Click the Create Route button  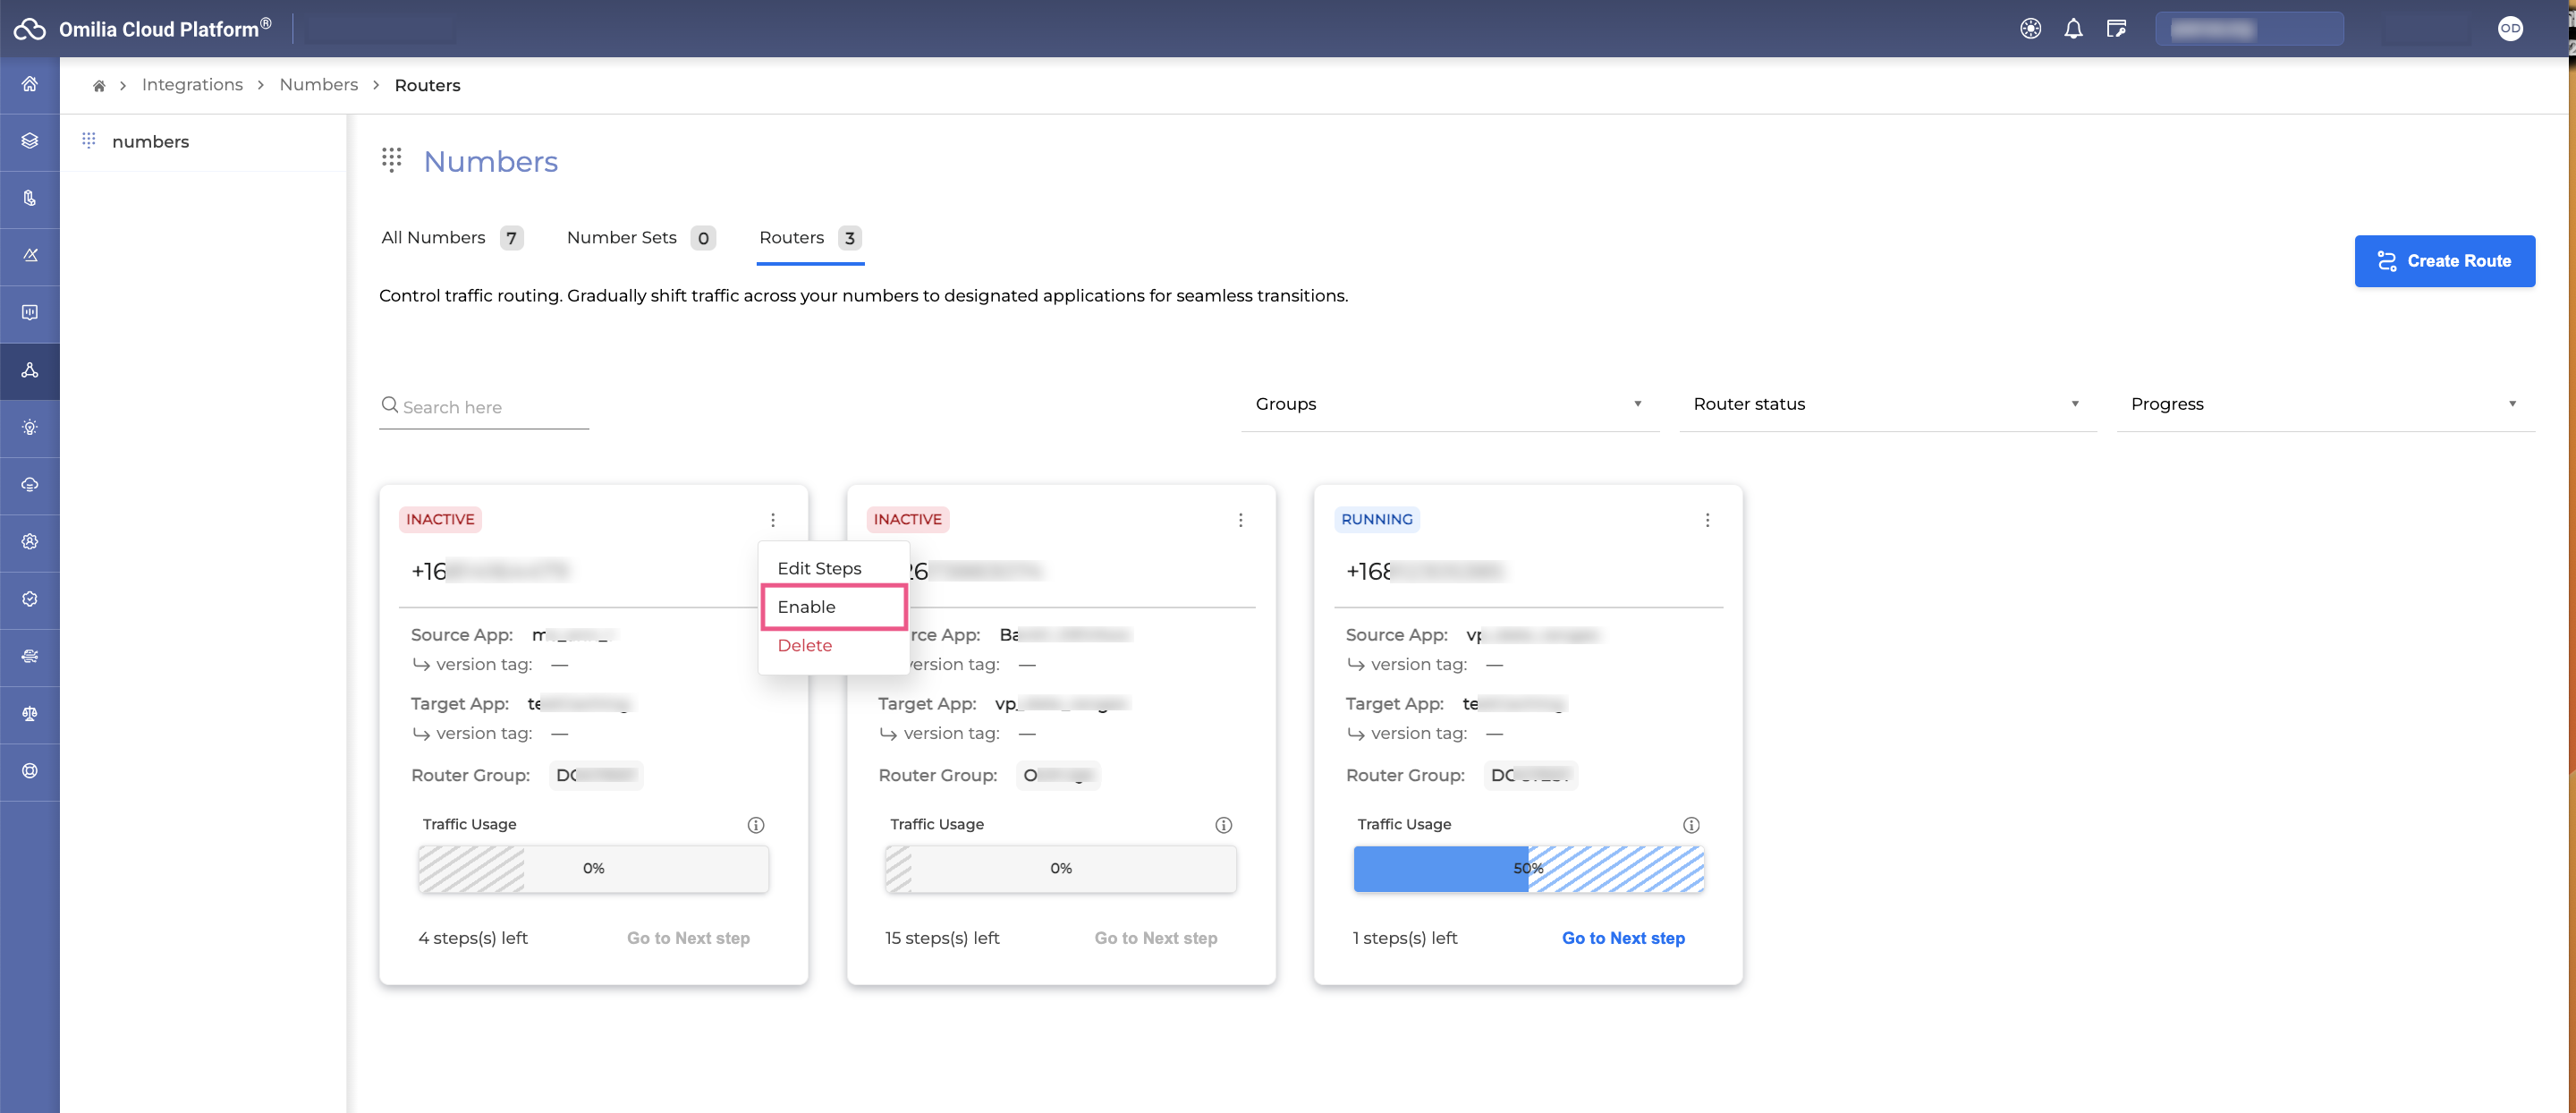coord(2444,261)
